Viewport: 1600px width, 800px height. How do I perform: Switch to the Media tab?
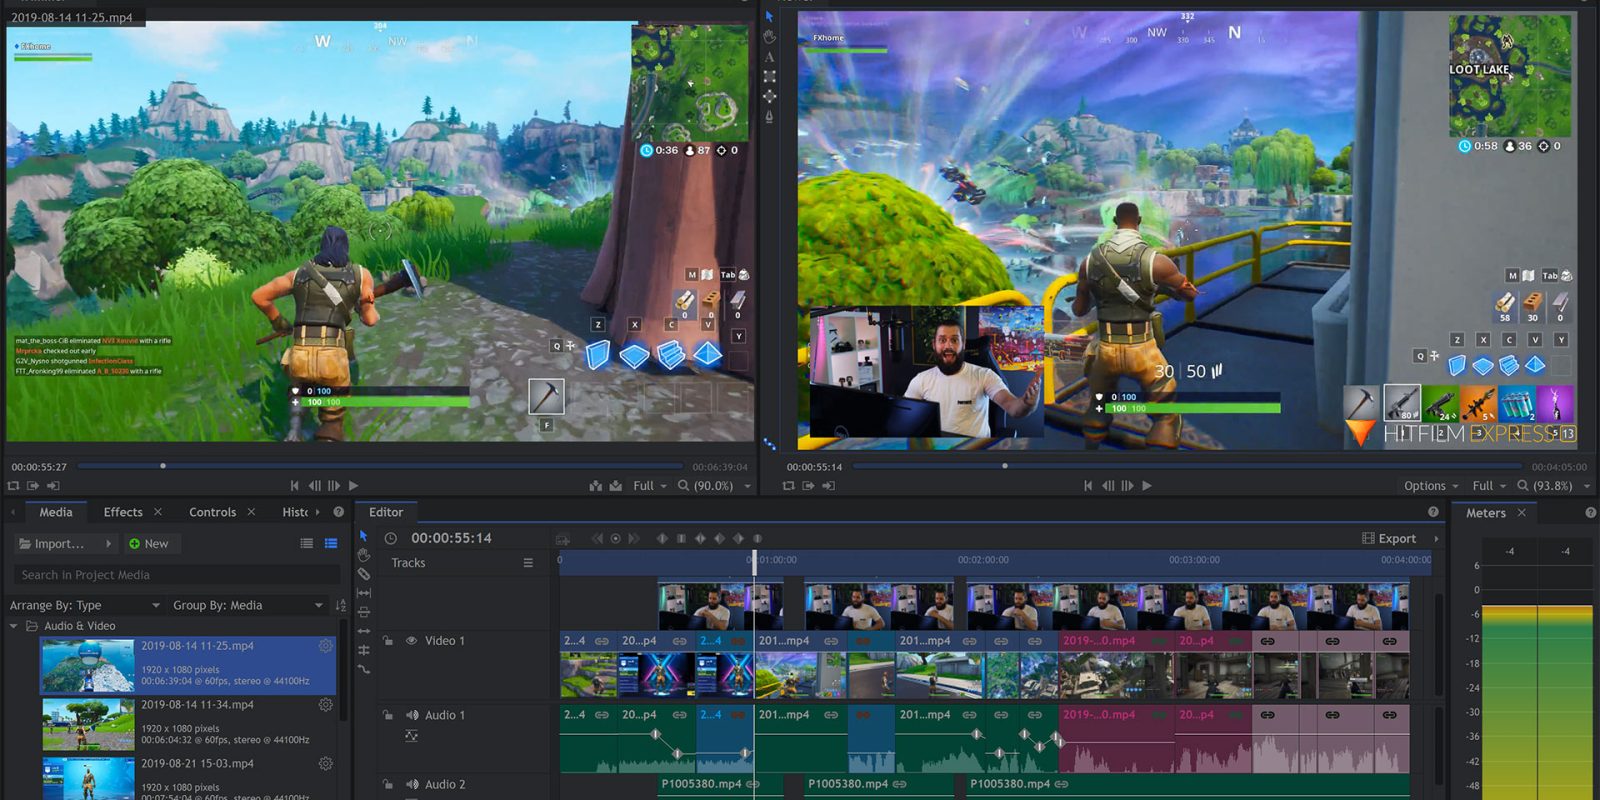coord(56,512)
